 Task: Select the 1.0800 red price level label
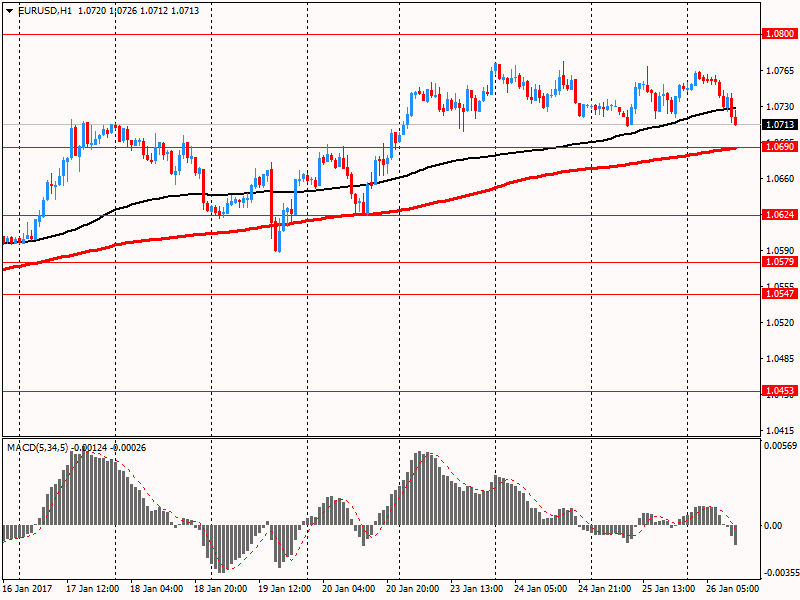tap(780, 34)
